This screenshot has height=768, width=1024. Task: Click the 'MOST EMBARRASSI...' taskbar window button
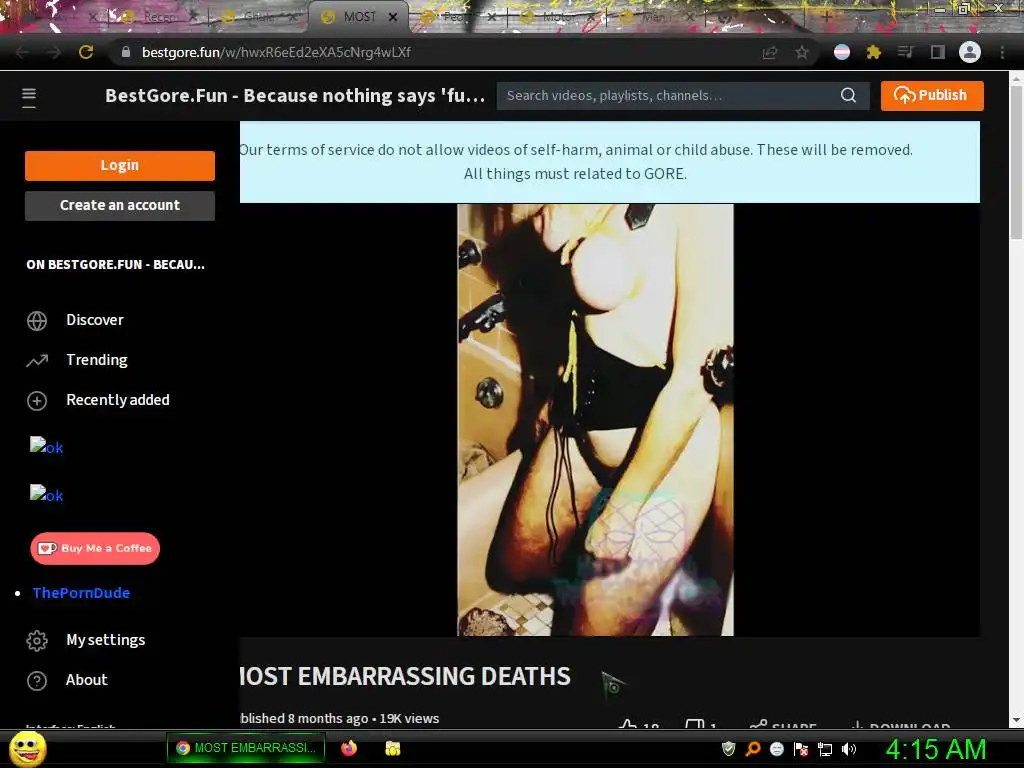pyautogui.click(x=246, y=748)
